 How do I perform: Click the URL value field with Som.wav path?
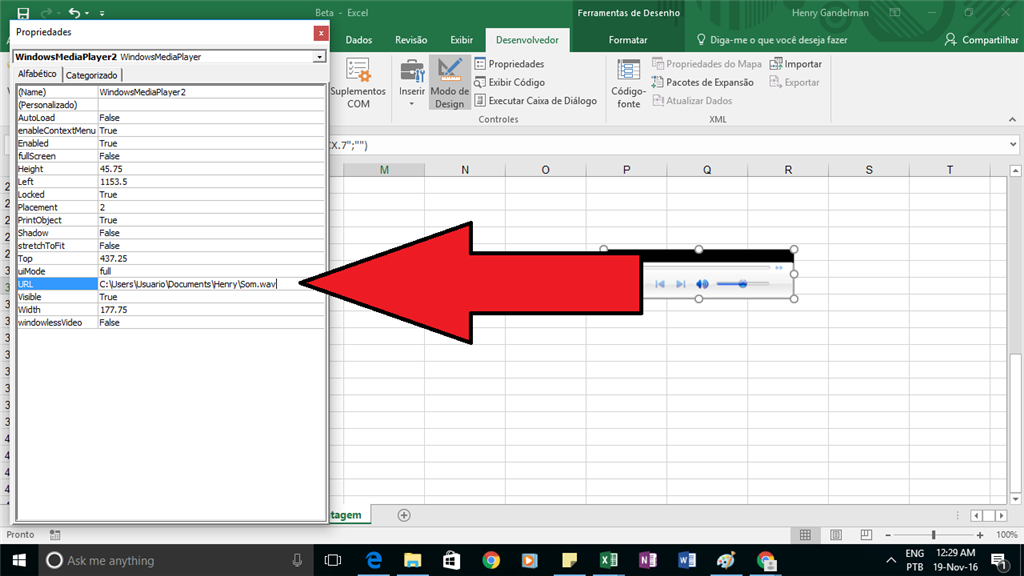click(x=210, y=284)
